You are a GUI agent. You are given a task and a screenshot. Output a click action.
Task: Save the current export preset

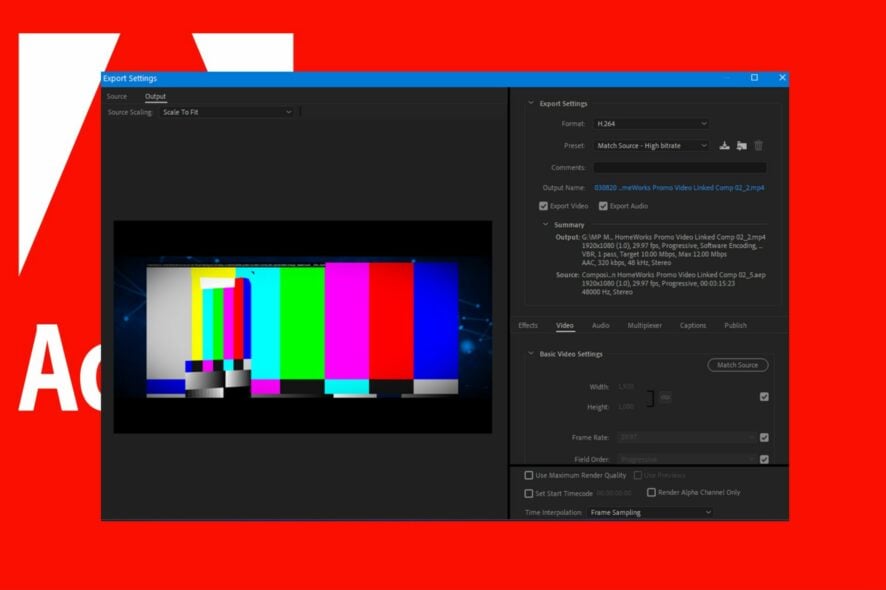724,146
